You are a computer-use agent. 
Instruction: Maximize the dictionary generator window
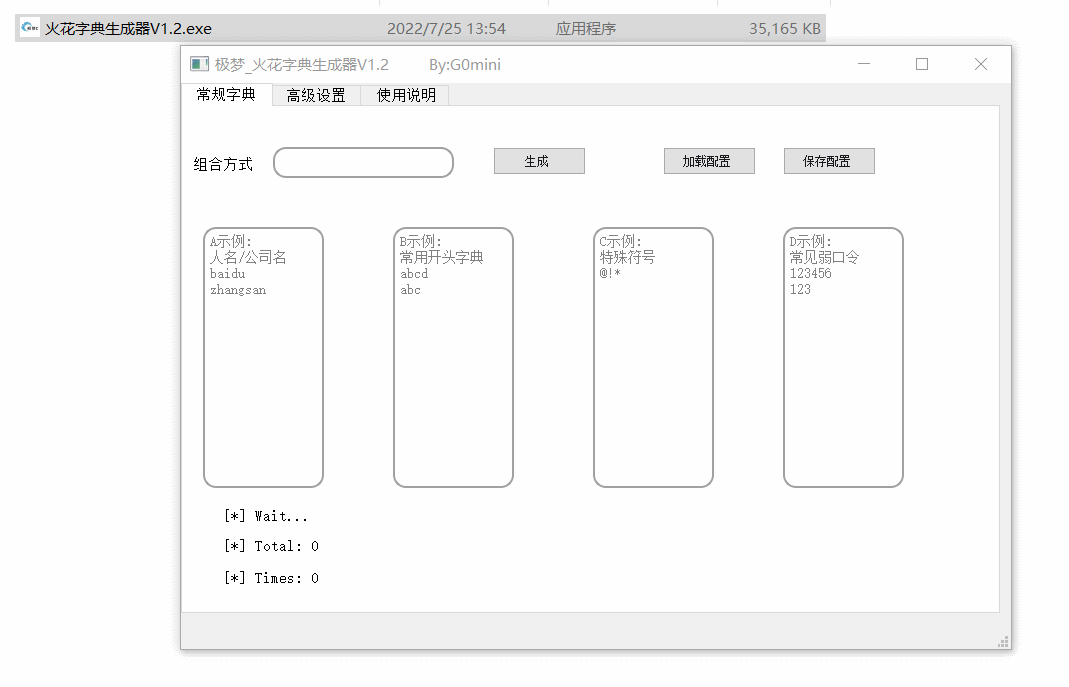click(x=922, y=65)
